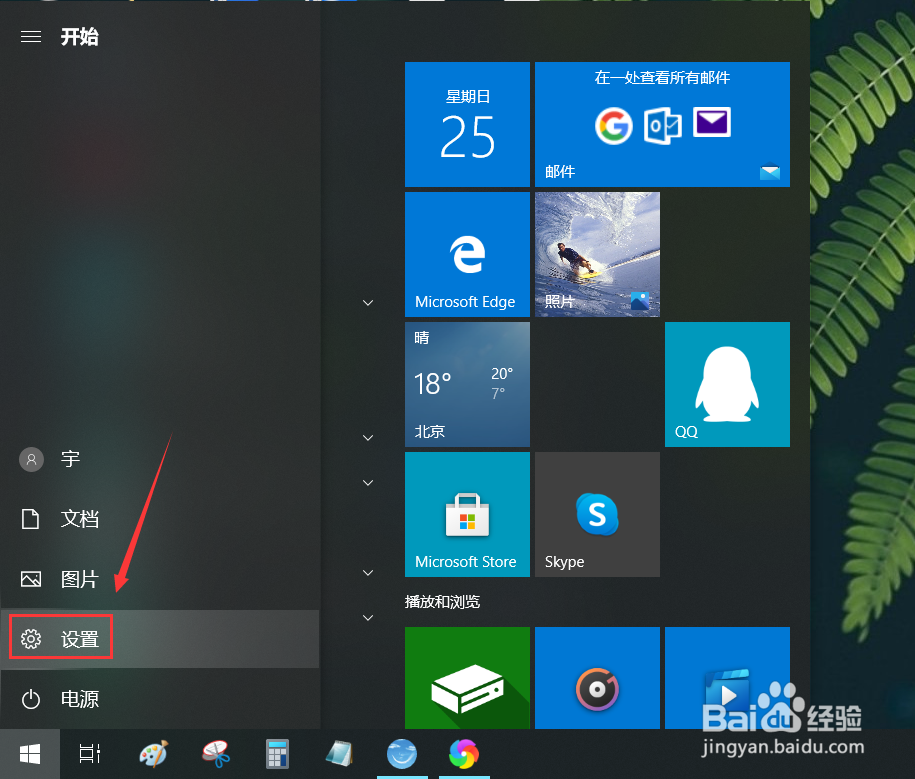
Task: Expand the chevron beside the Skype row
Action: click(367, 482)
